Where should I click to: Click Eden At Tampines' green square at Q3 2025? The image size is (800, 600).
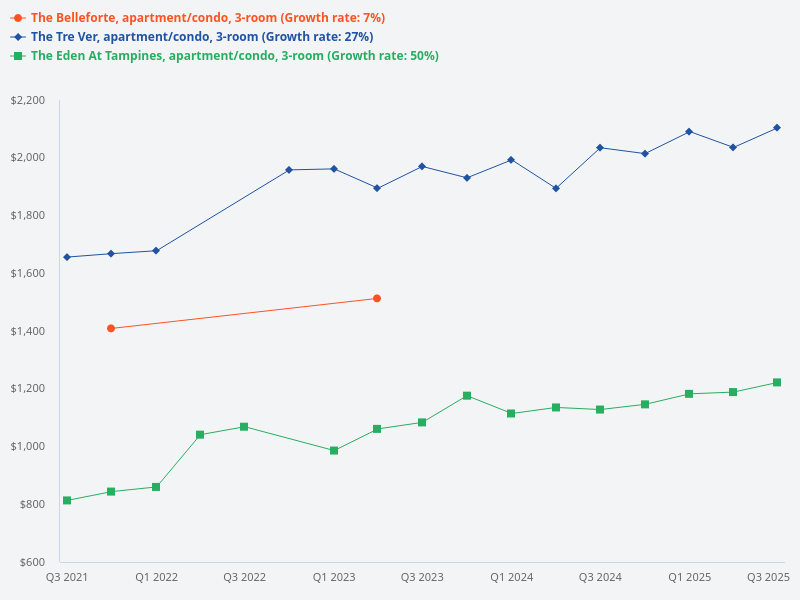coord(777,382)
